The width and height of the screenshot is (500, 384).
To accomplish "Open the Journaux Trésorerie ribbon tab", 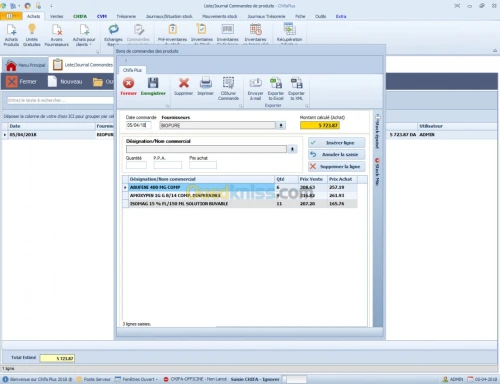I will [x=266, y=16].
